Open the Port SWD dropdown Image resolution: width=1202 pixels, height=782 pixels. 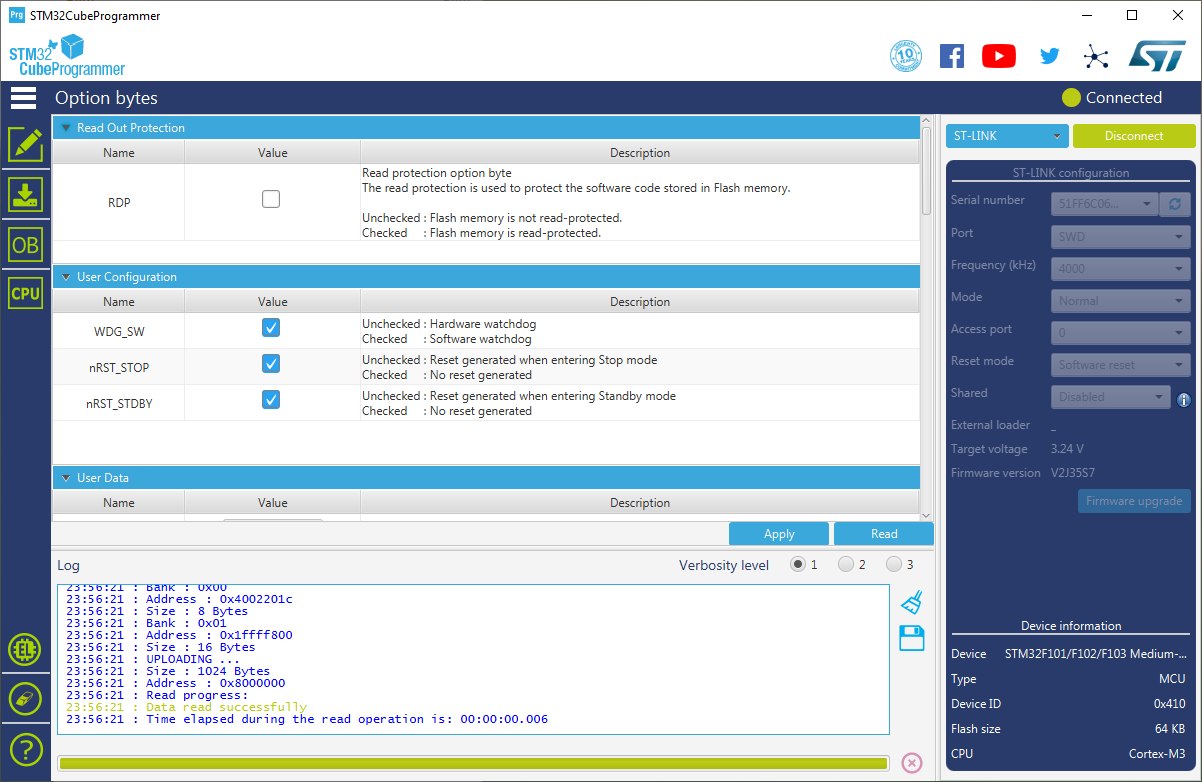click(1121, 237)
